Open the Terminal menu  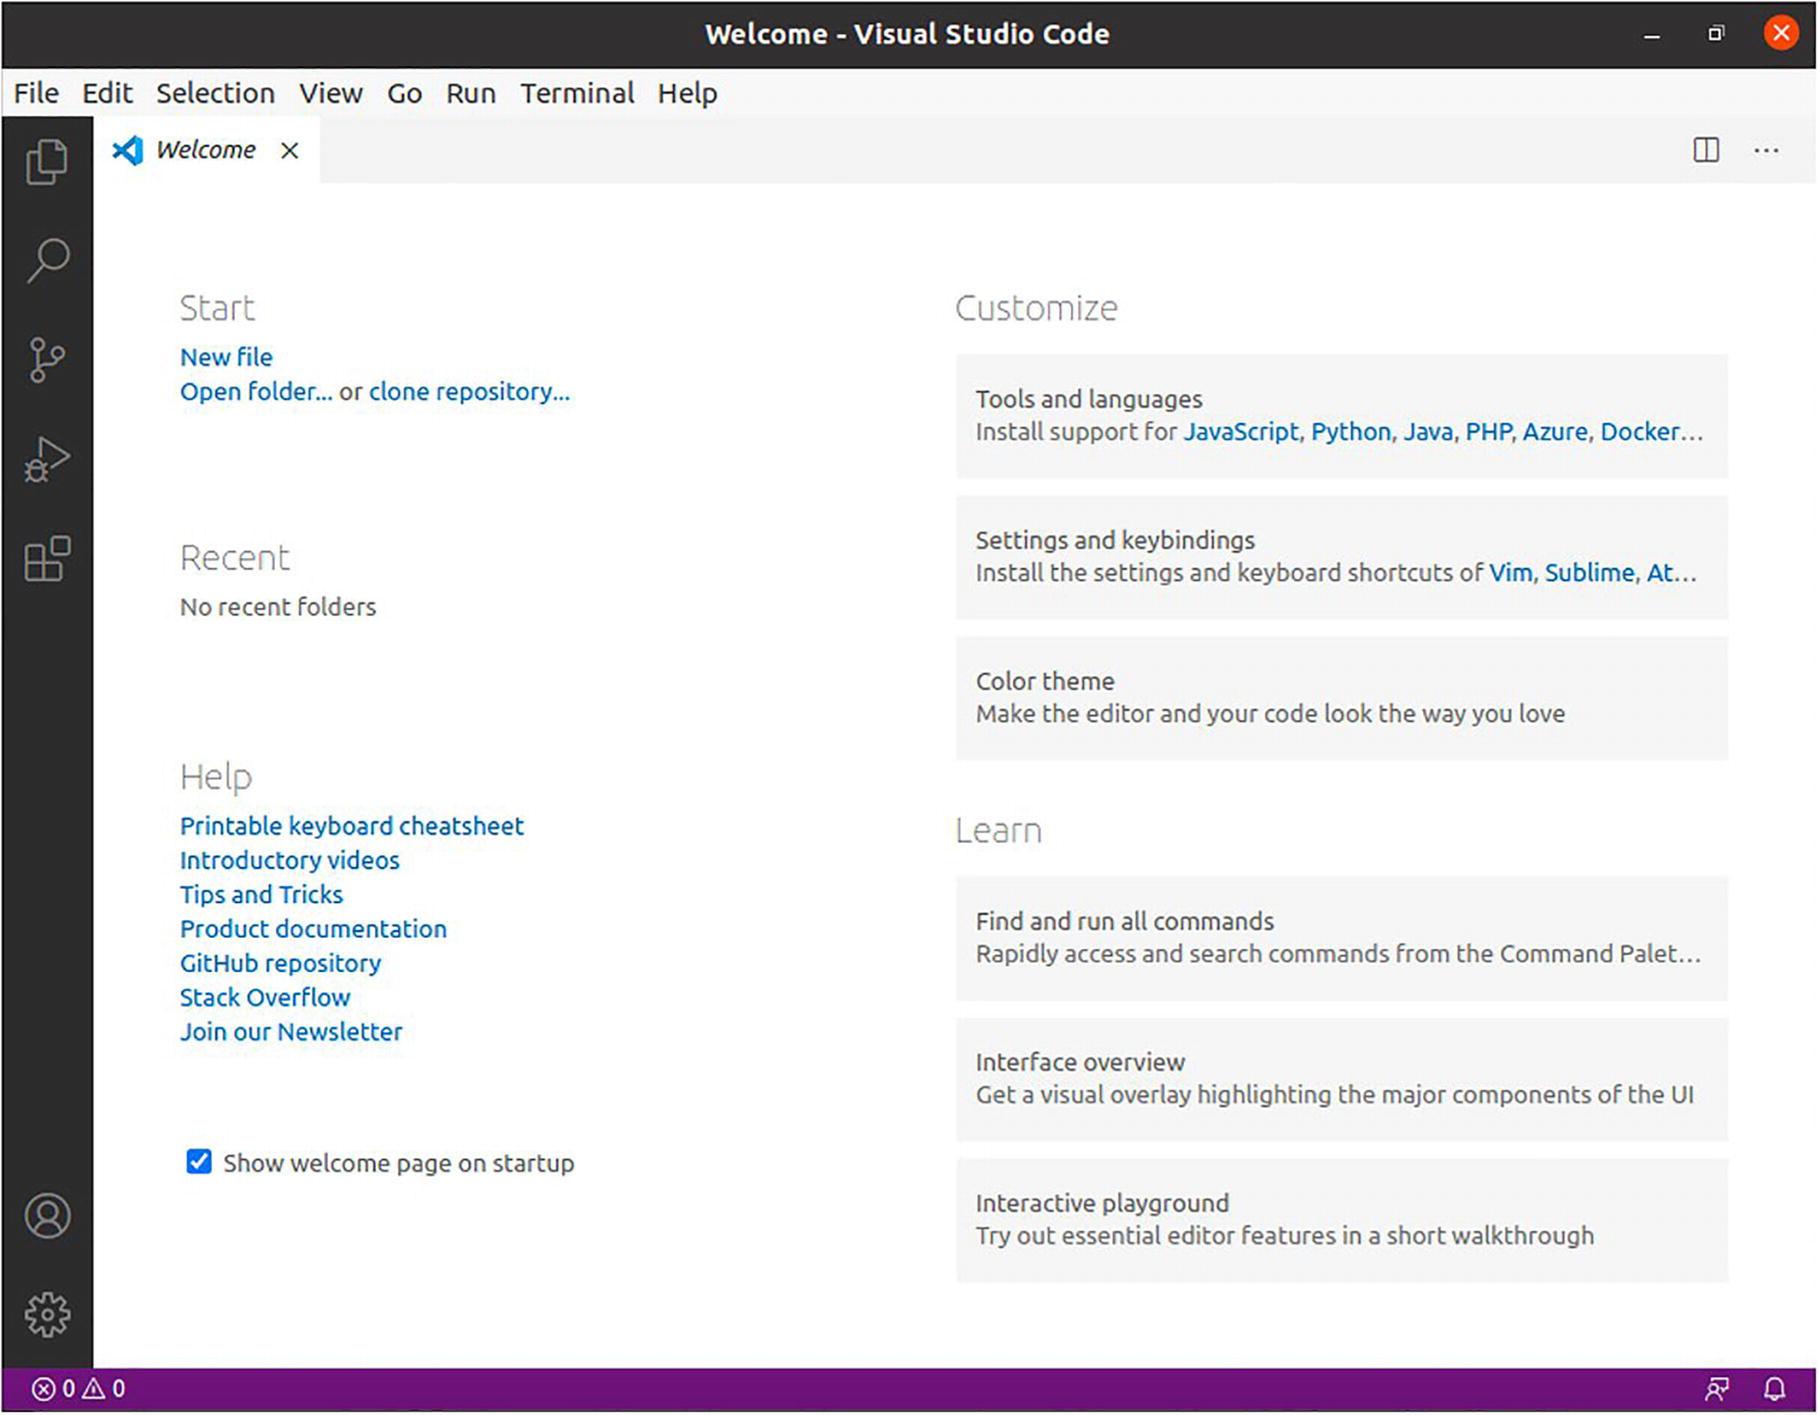[x=577, y=93]
